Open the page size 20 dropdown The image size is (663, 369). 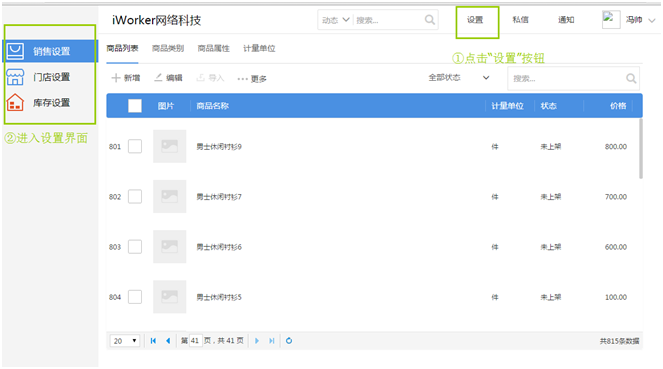pyautogui.click(x=125, y=341)
